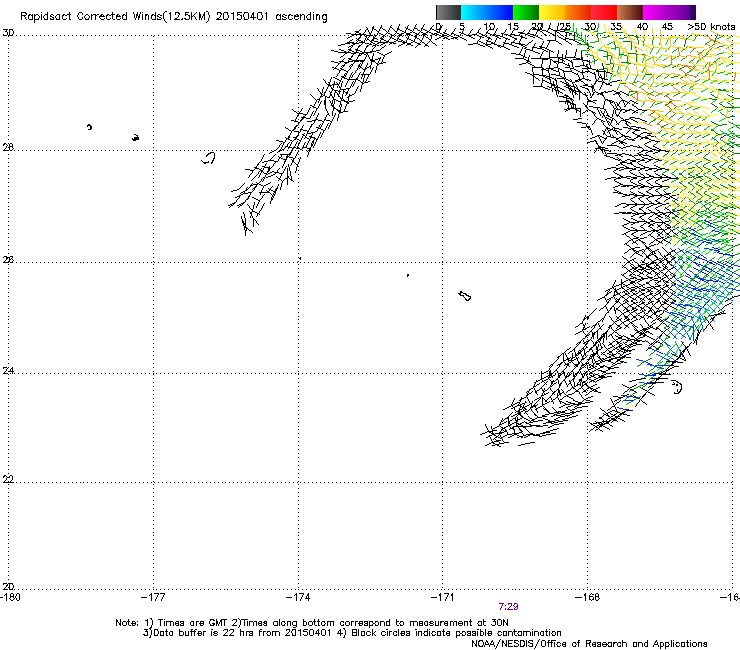The image size is (740, 650).
Task: Click the "-174" longitude axis label
Action: pyautogui.click(x=298, y=597)
